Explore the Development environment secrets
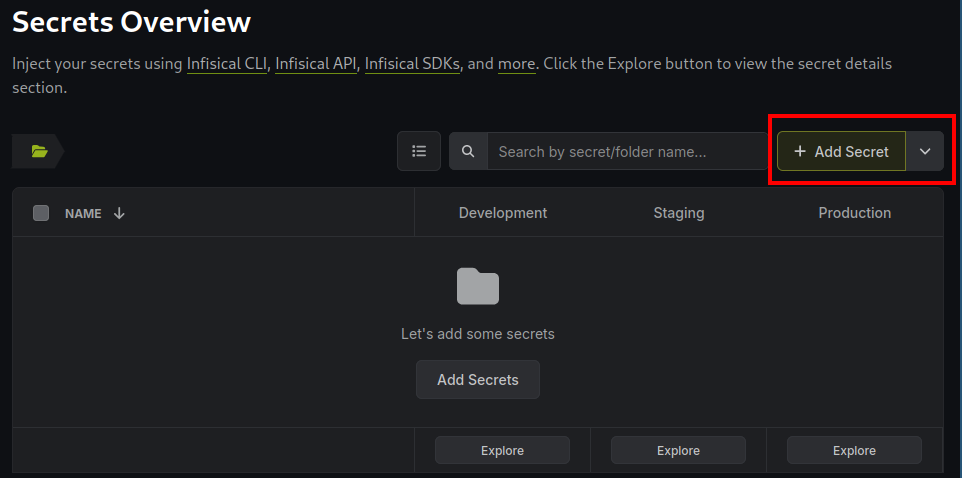Screen dimensions: 962x478 pyautogui.click(x=502, y=450)
